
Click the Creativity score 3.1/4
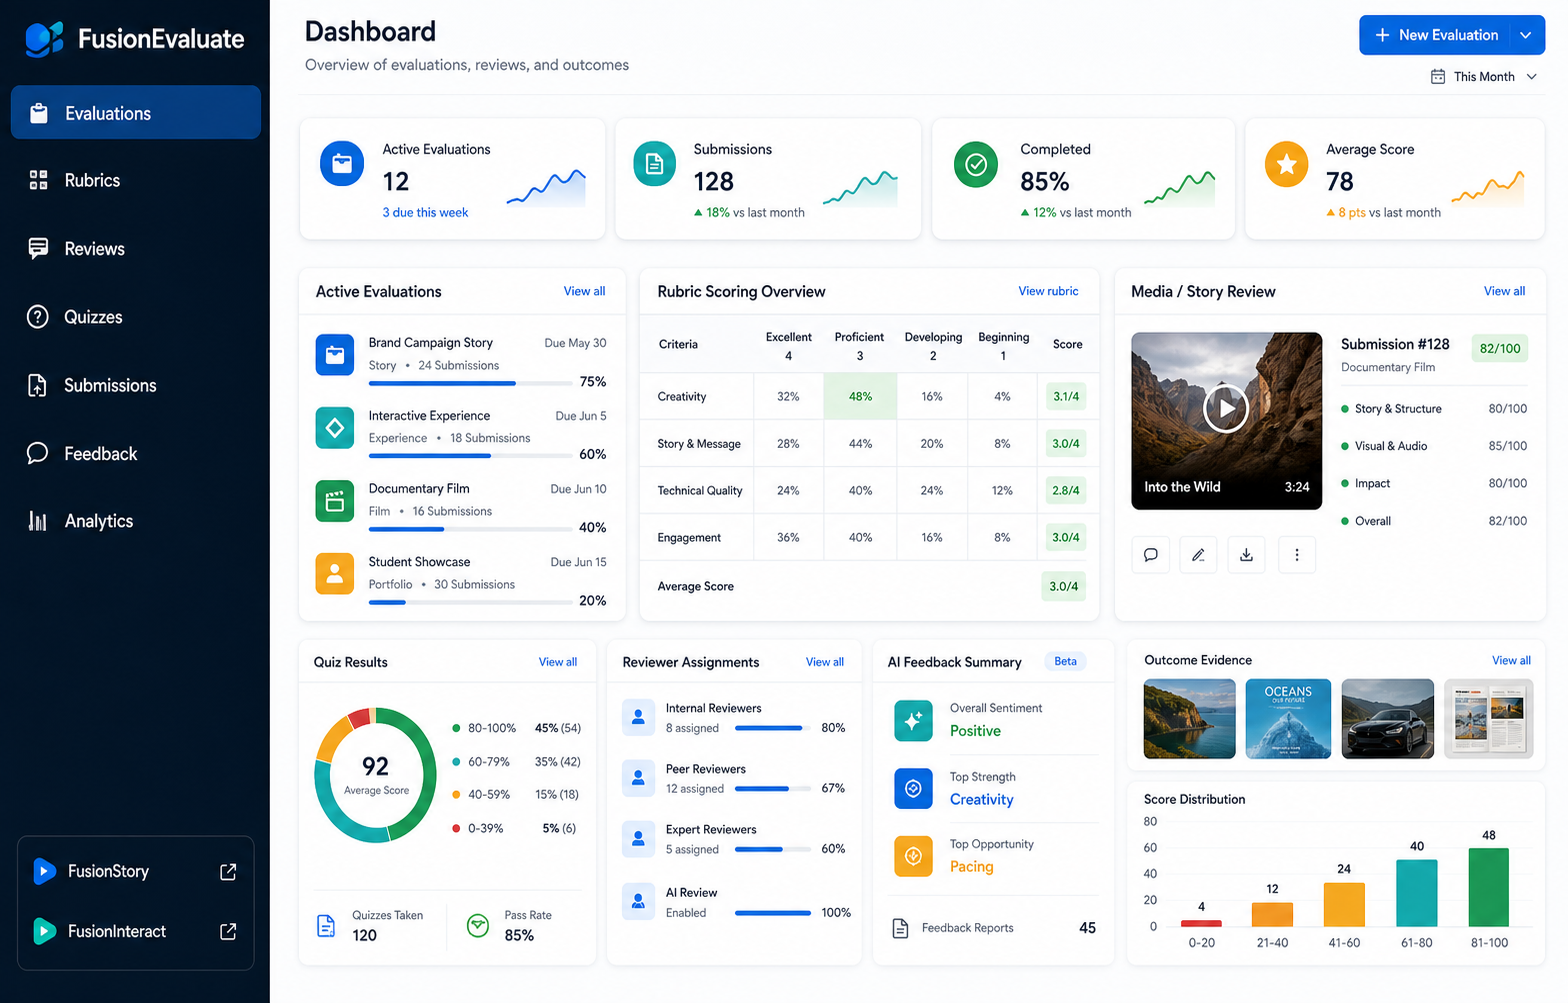coord(1066,396)
